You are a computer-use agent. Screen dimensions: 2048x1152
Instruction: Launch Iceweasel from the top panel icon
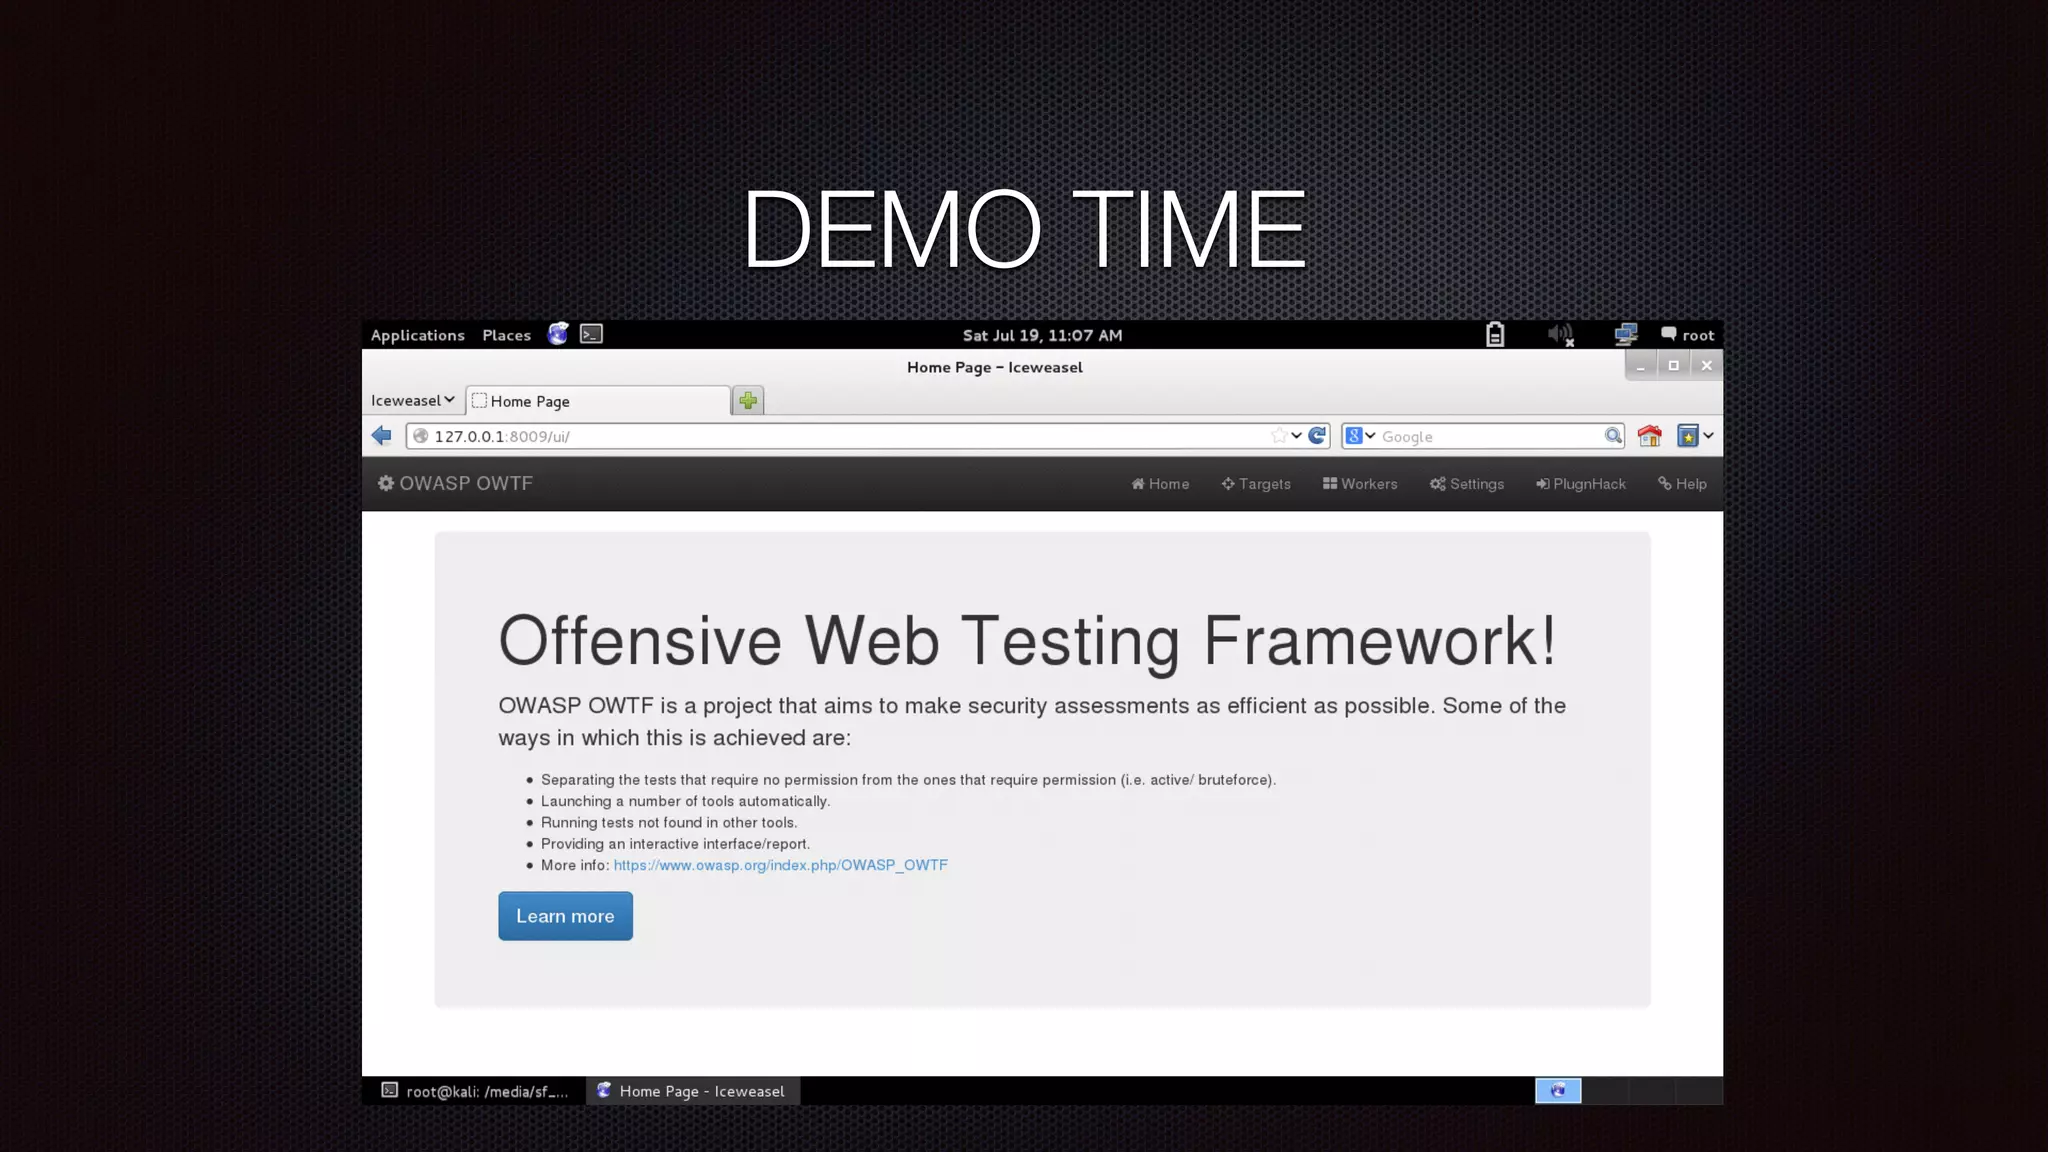558,334
